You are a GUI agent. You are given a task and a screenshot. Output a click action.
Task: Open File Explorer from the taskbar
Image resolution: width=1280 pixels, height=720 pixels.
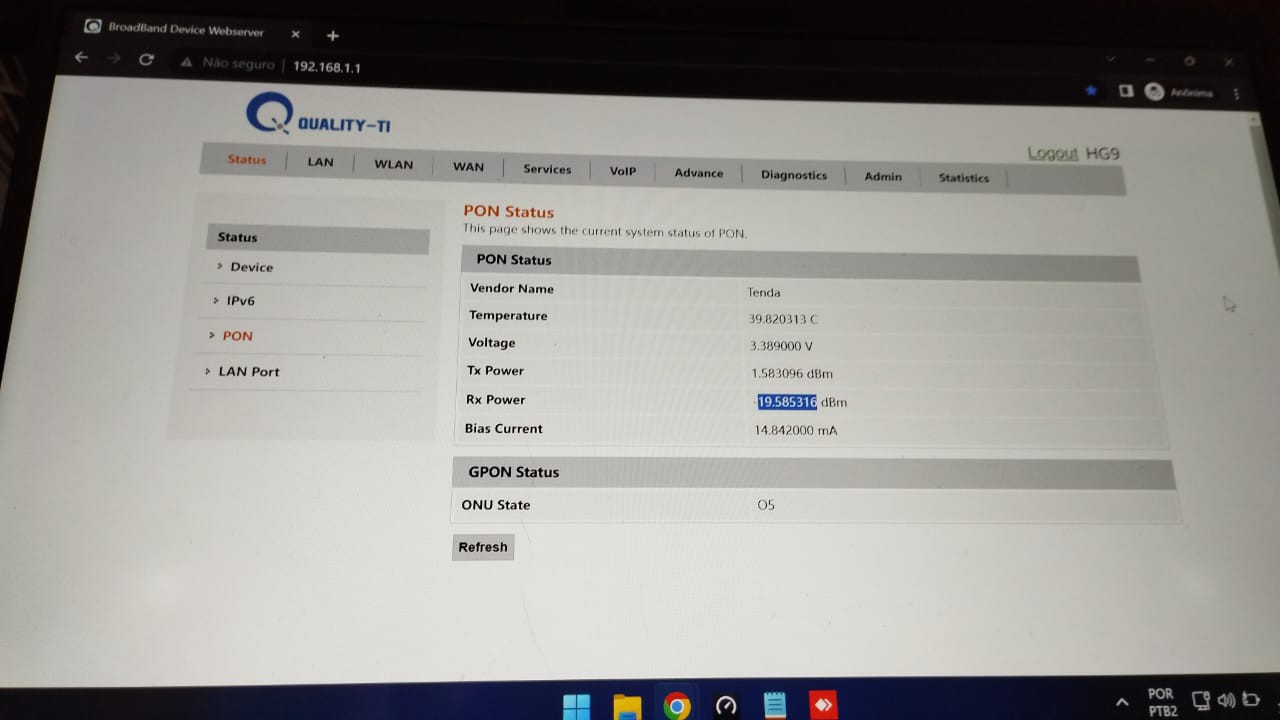[626, 707]
